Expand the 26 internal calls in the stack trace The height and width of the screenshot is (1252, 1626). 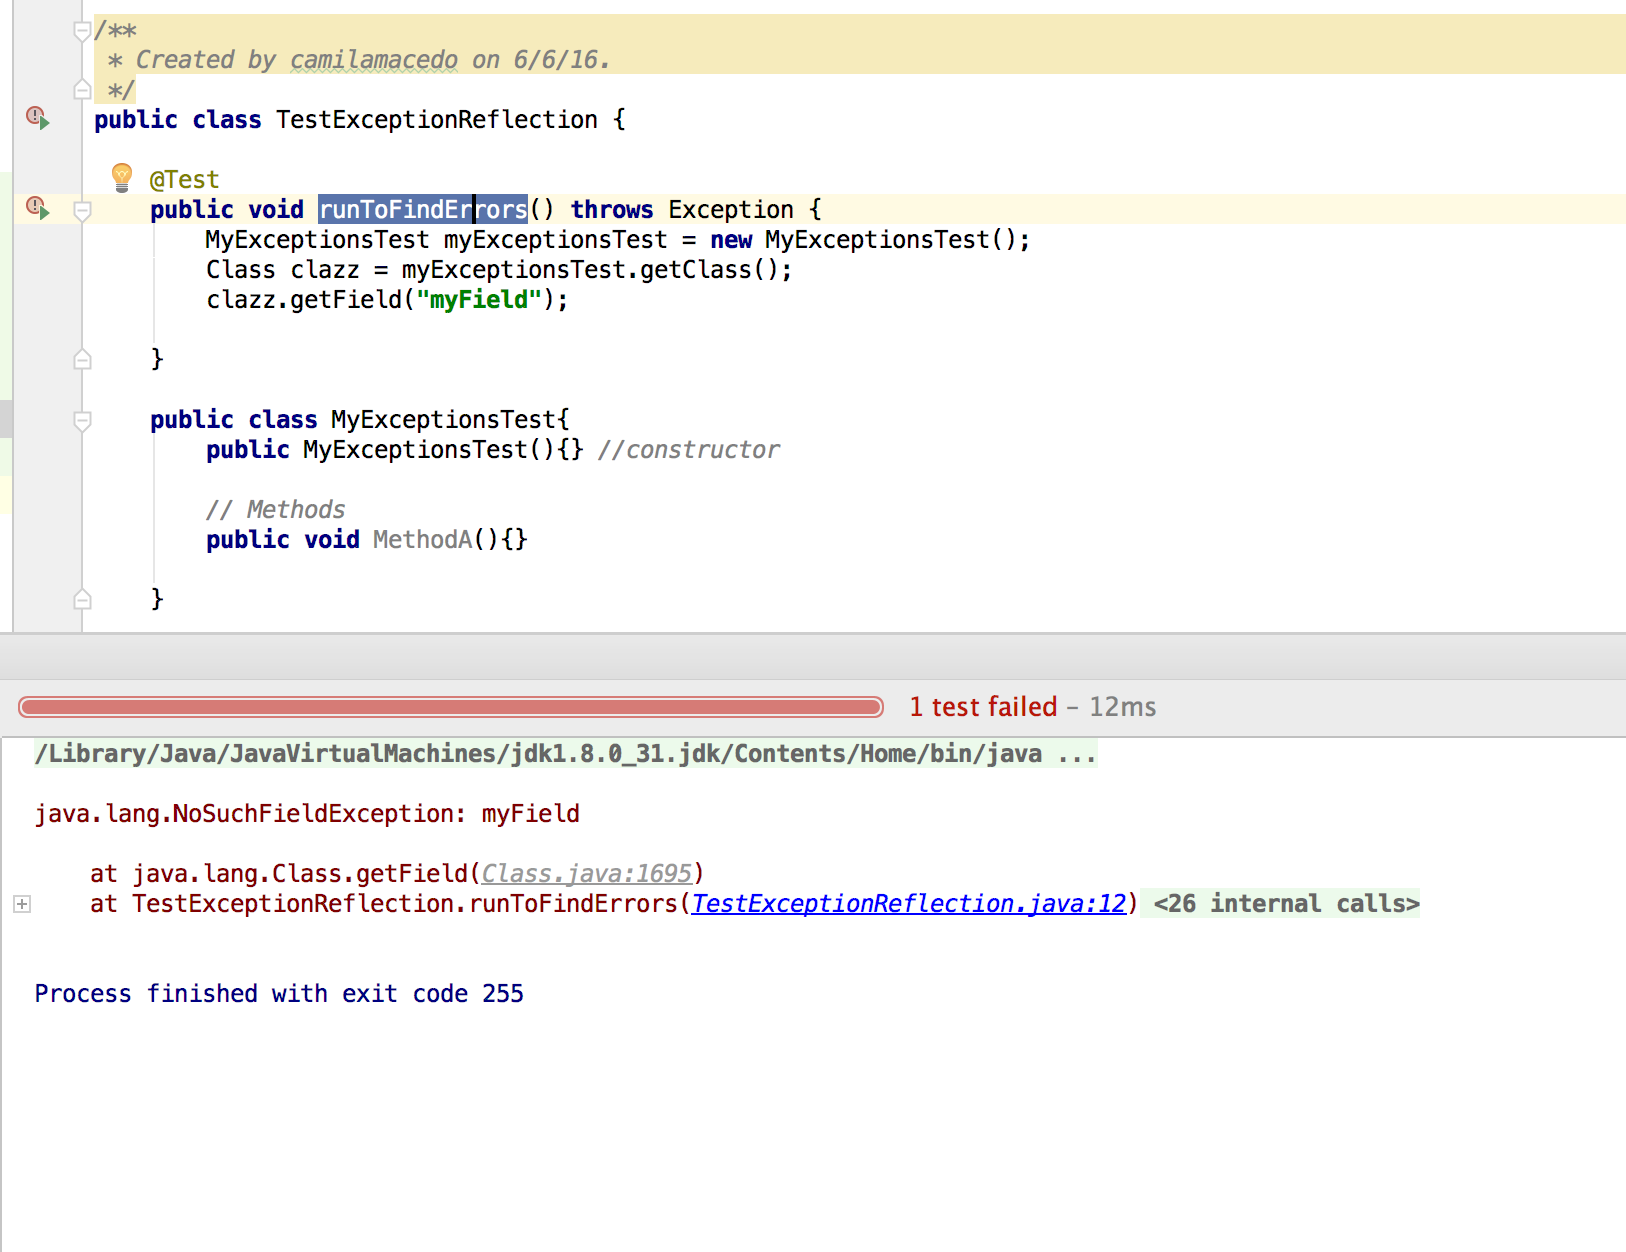click(x=21, y=904)
